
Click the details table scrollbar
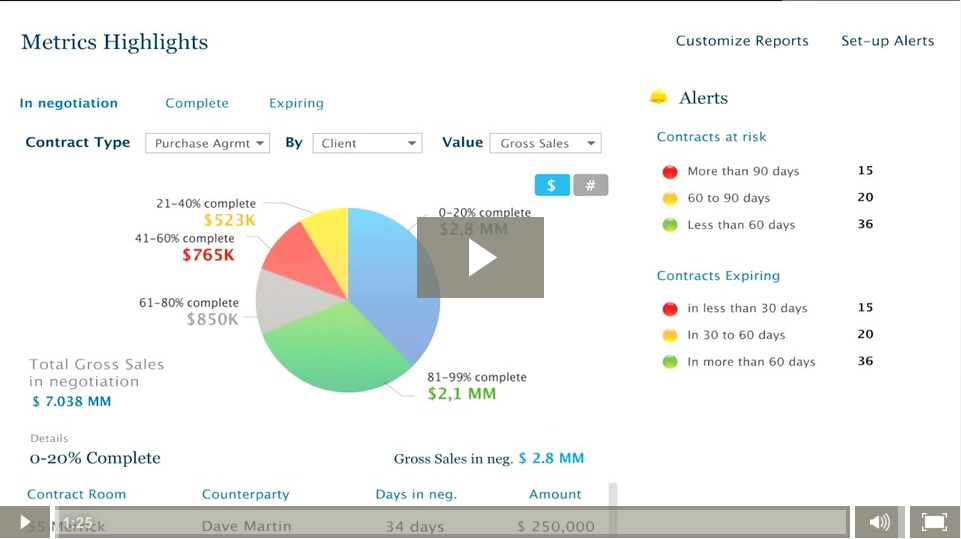click(x=613, y=495)
